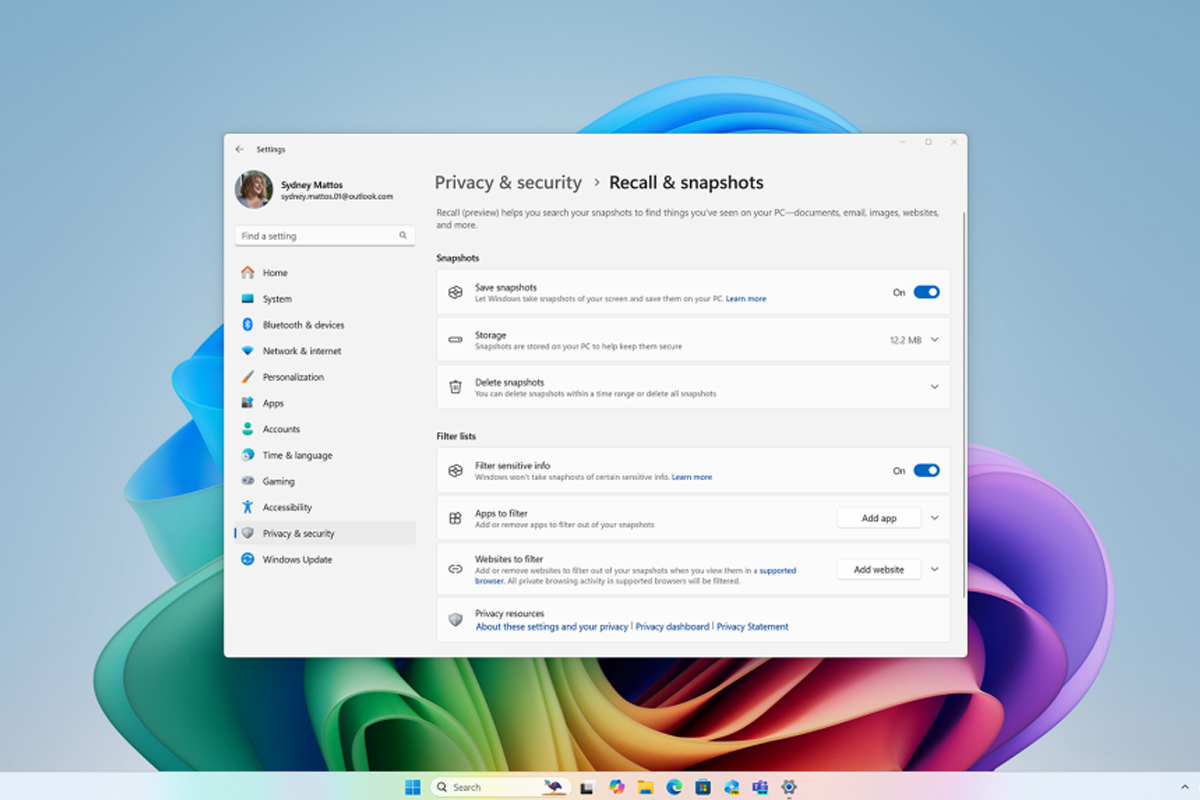Open Network & internet settings
This screenshot has width=1200, height=800.
tap(325, 351)
